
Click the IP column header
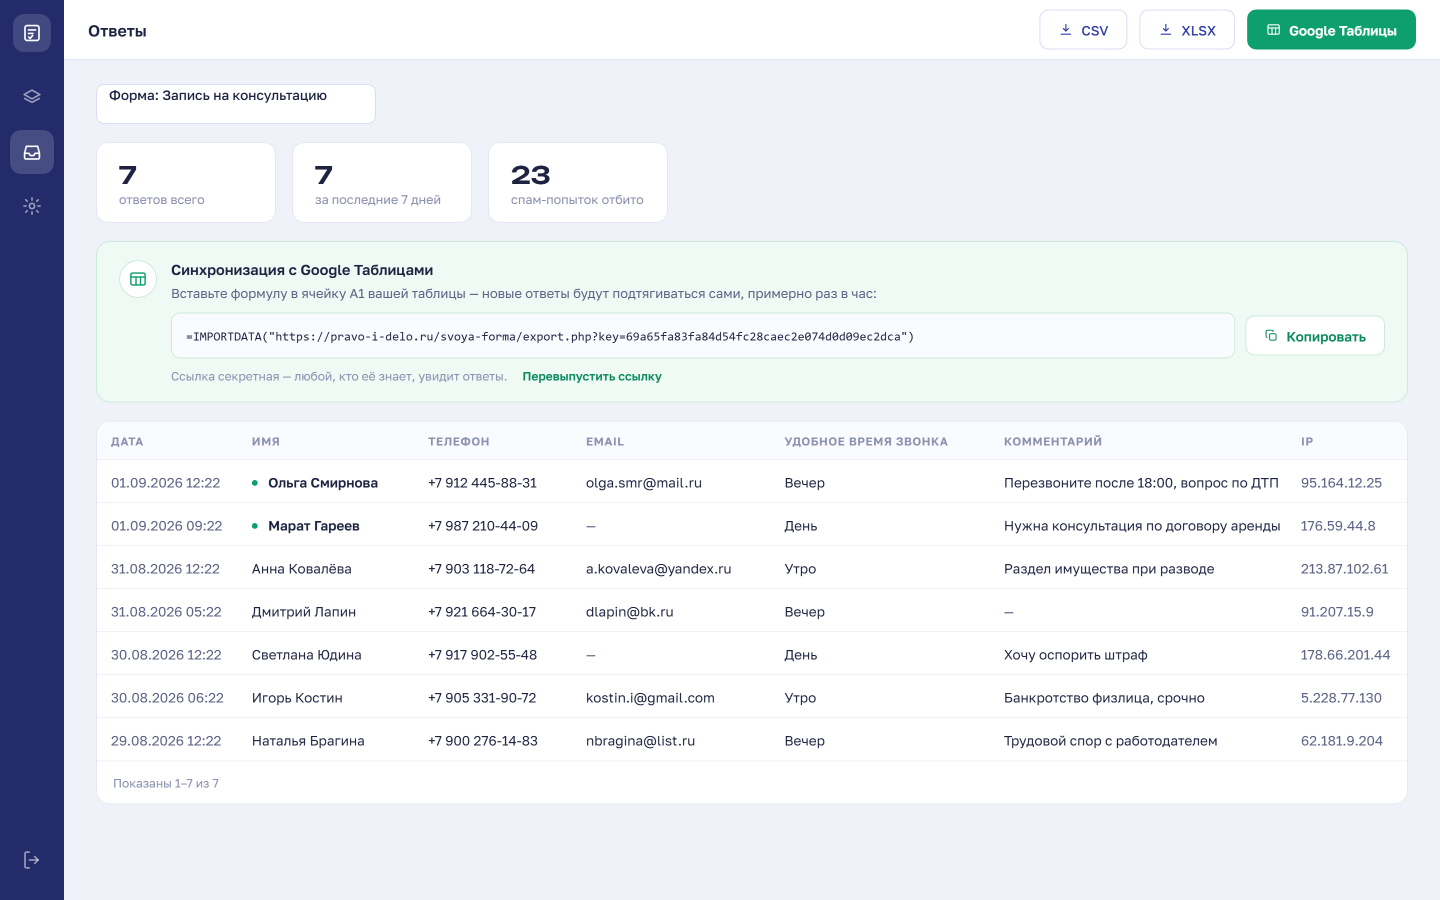(x=1307, y=442)
